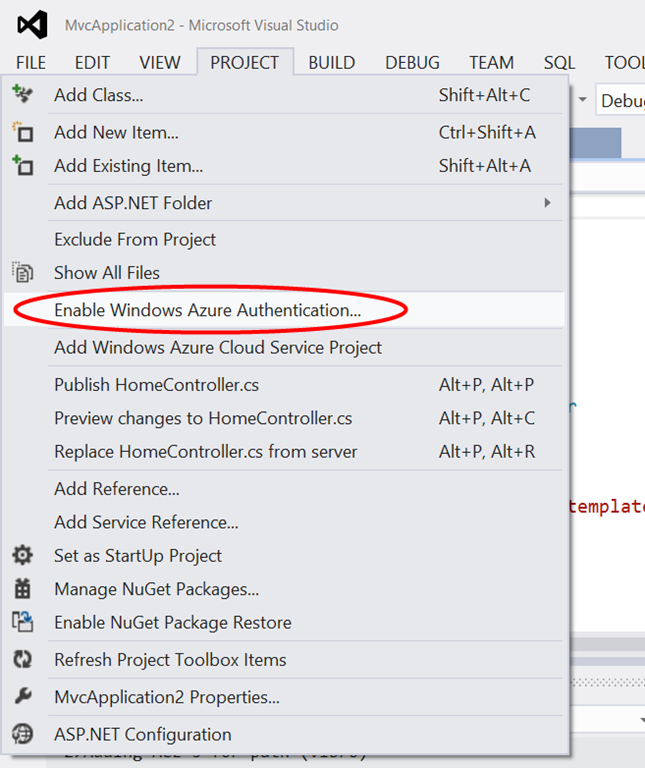The image size is (645, 768).
Task: Open the SQL menu
Action: (x=559, y=63)
